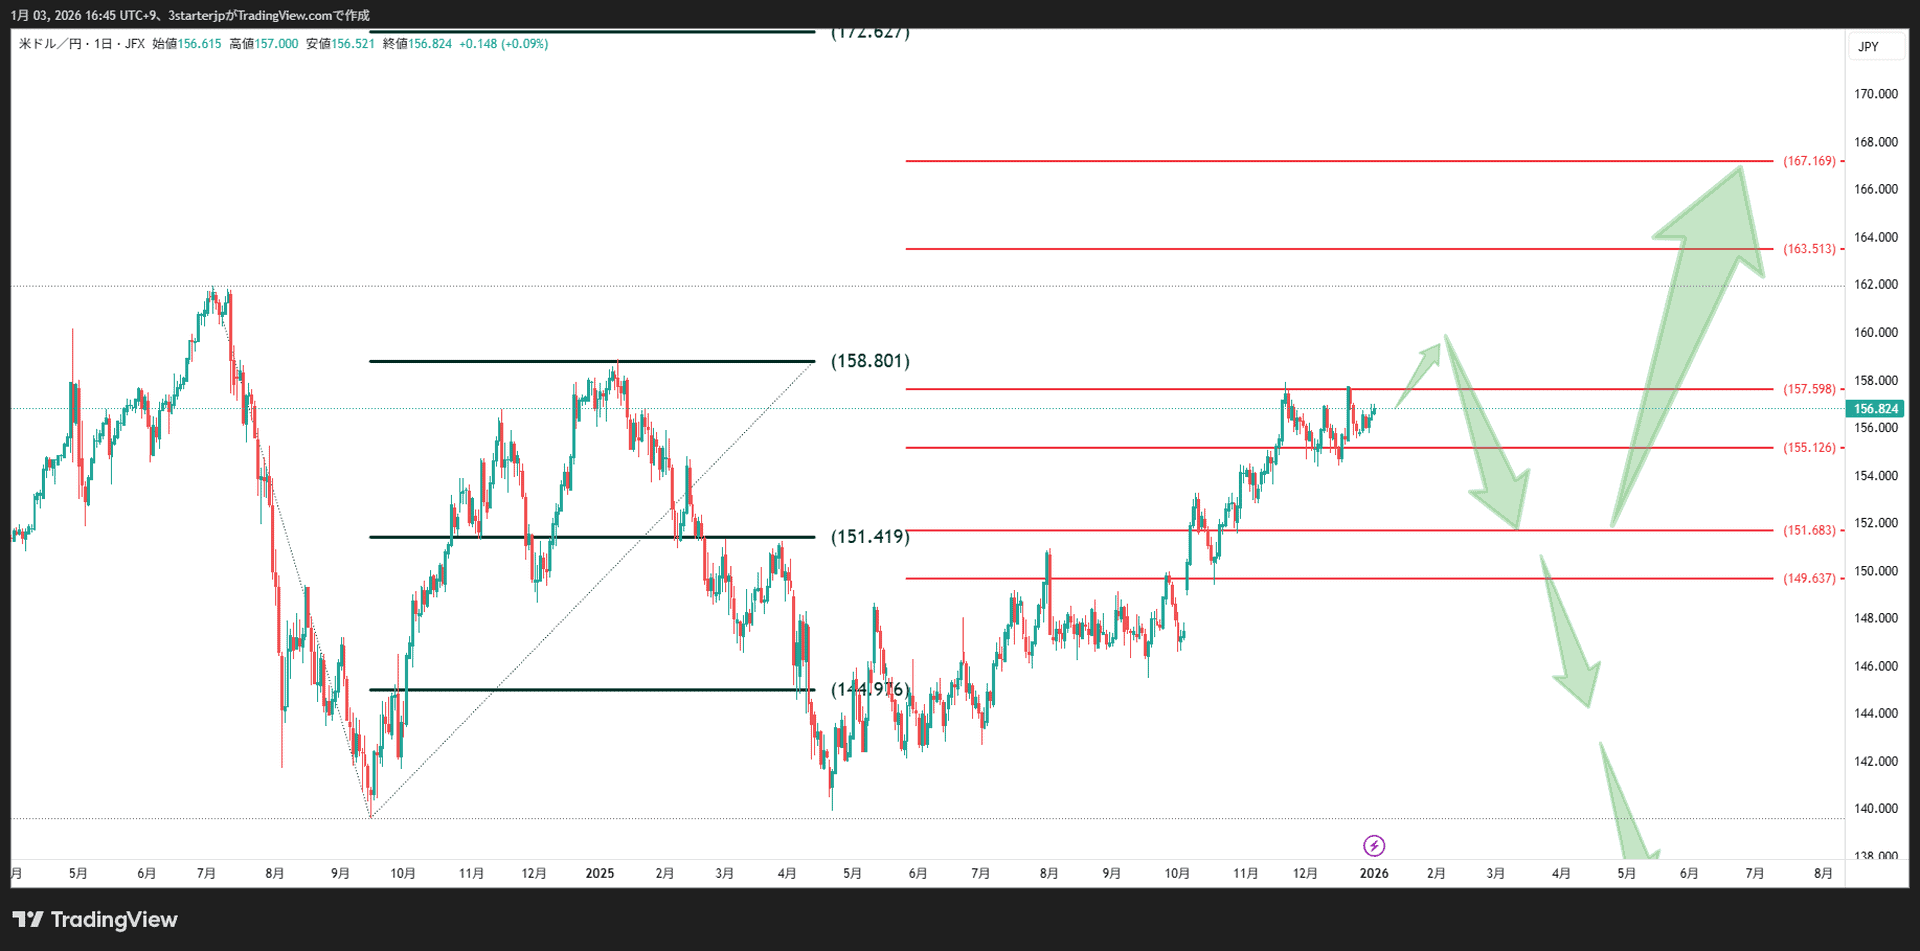
Task: Click the red 155.126 level label
Action: click(1809, 448)
